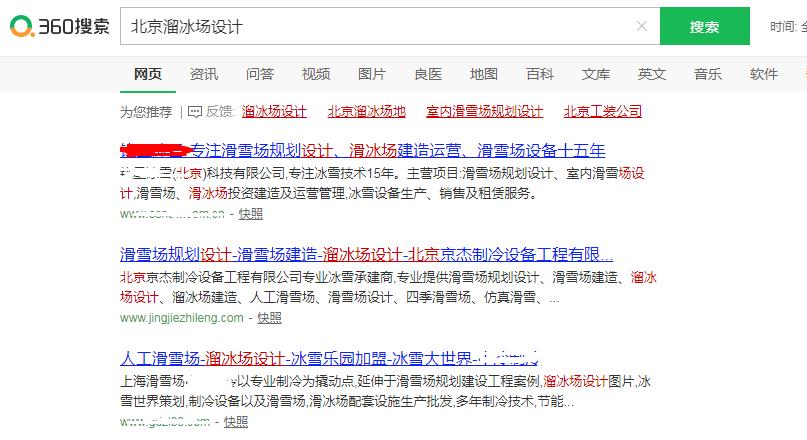Switch to the 视频 tab
Image resolution: width=807 pixels, height=440 pixels.
316,74
